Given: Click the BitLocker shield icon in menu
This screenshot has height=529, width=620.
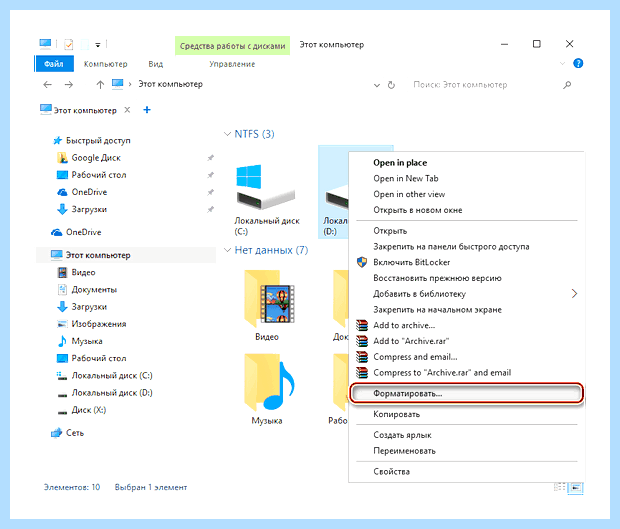Looking at the screenshot, I should tap(361, 262).
